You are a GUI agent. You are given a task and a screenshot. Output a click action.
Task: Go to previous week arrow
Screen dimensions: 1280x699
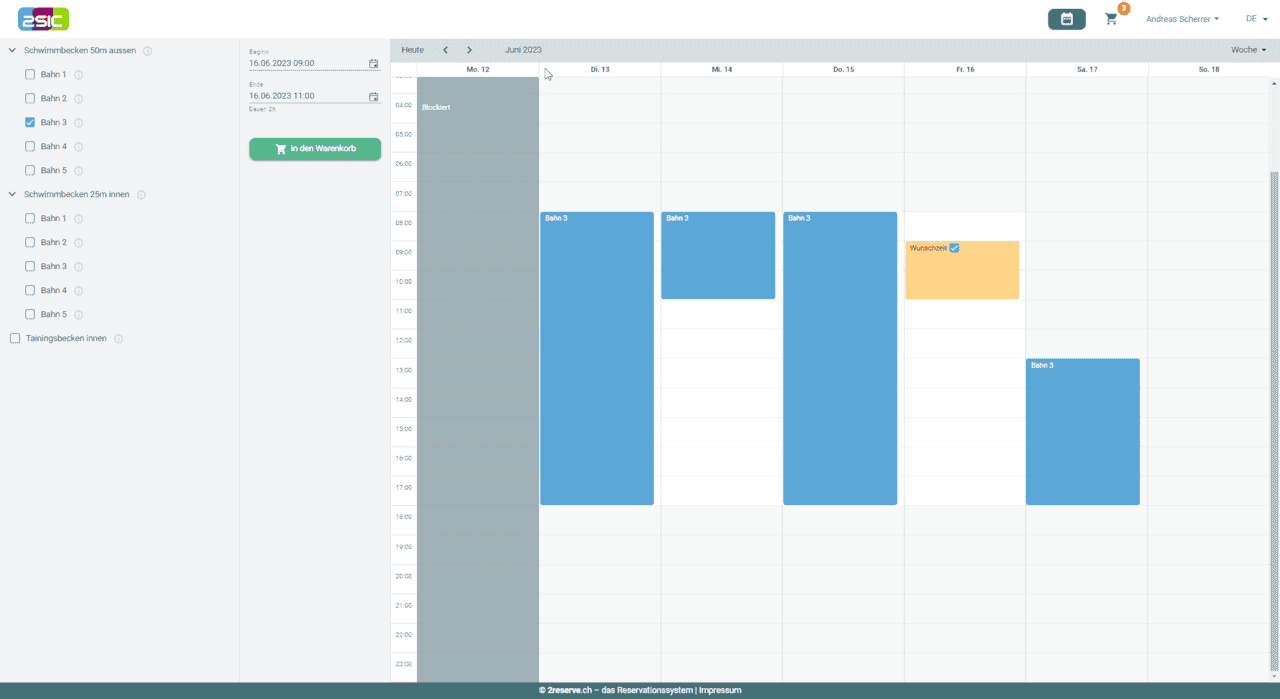445,50
